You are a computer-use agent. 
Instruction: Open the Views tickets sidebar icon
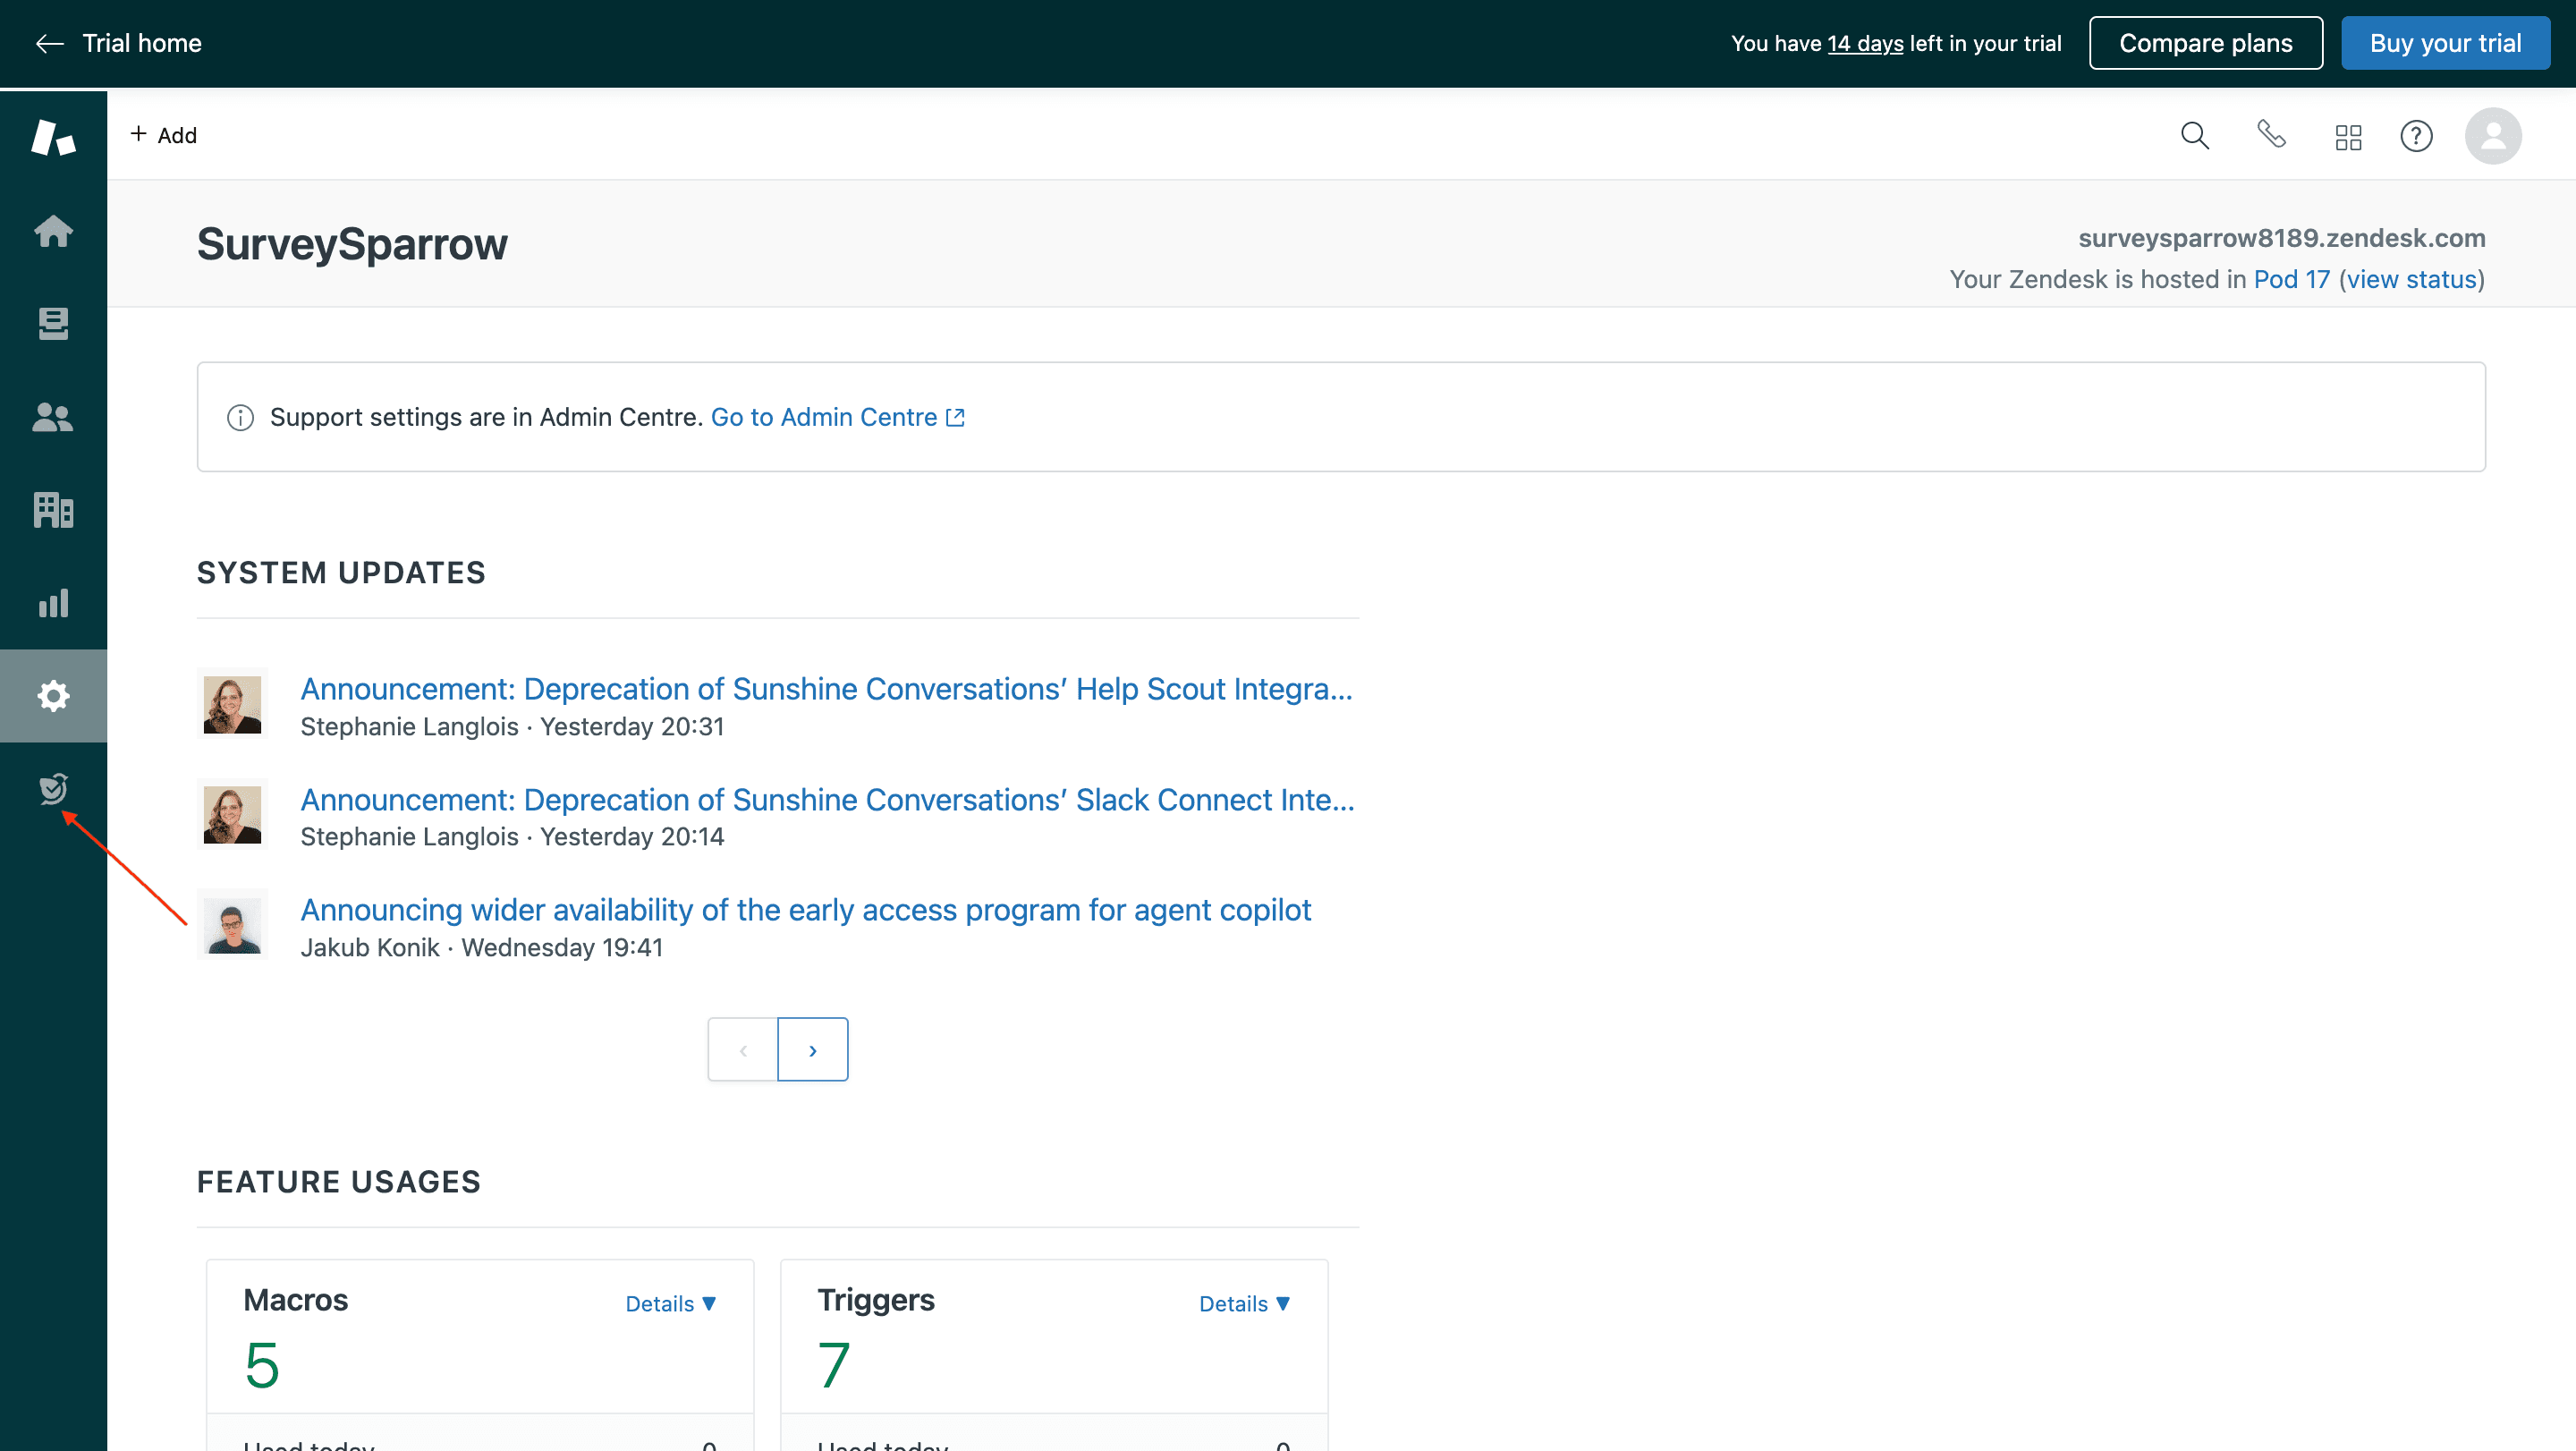(x=53, y=323)
